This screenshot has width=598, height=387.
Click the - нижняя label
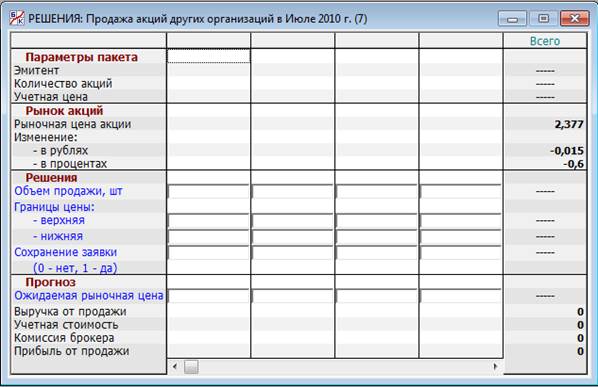58,236
